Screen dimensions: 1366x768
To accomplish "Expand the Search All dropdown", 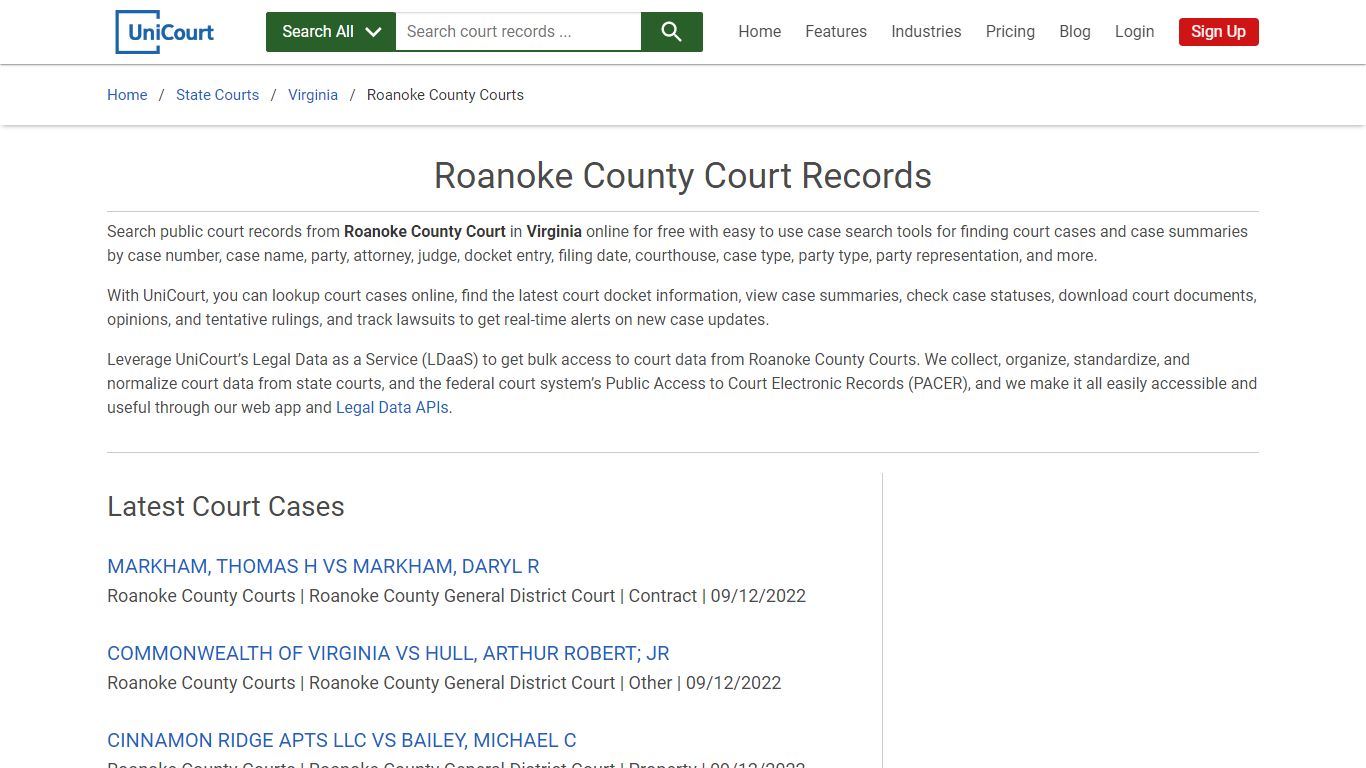I will pyautogui.click(x=331, y=32).
